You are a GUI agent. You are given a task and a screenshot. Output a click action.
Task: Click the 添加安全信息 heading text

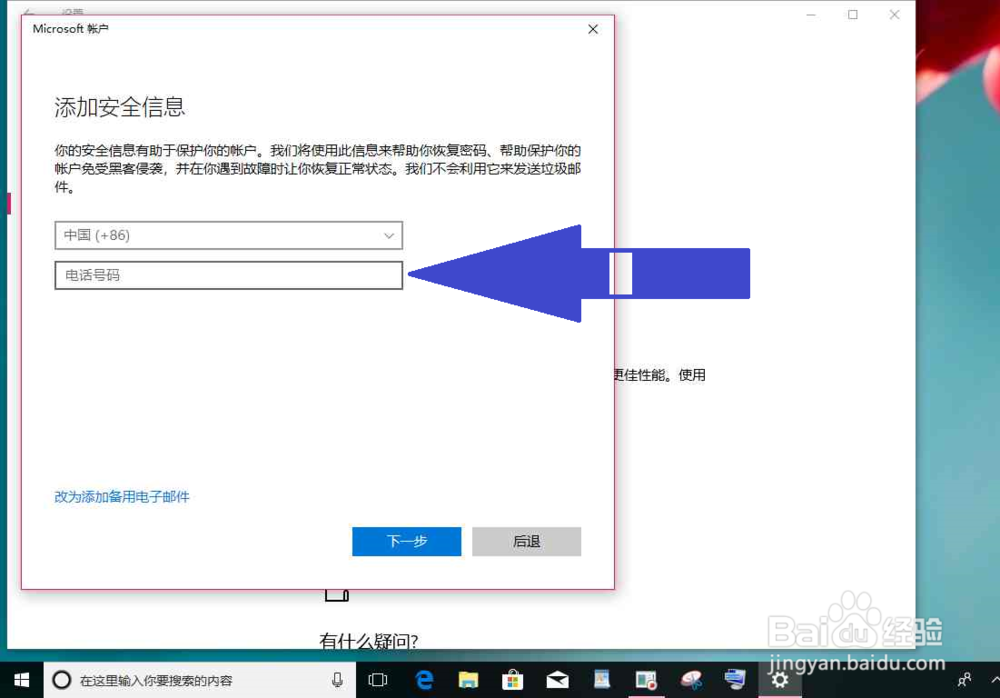120,107
